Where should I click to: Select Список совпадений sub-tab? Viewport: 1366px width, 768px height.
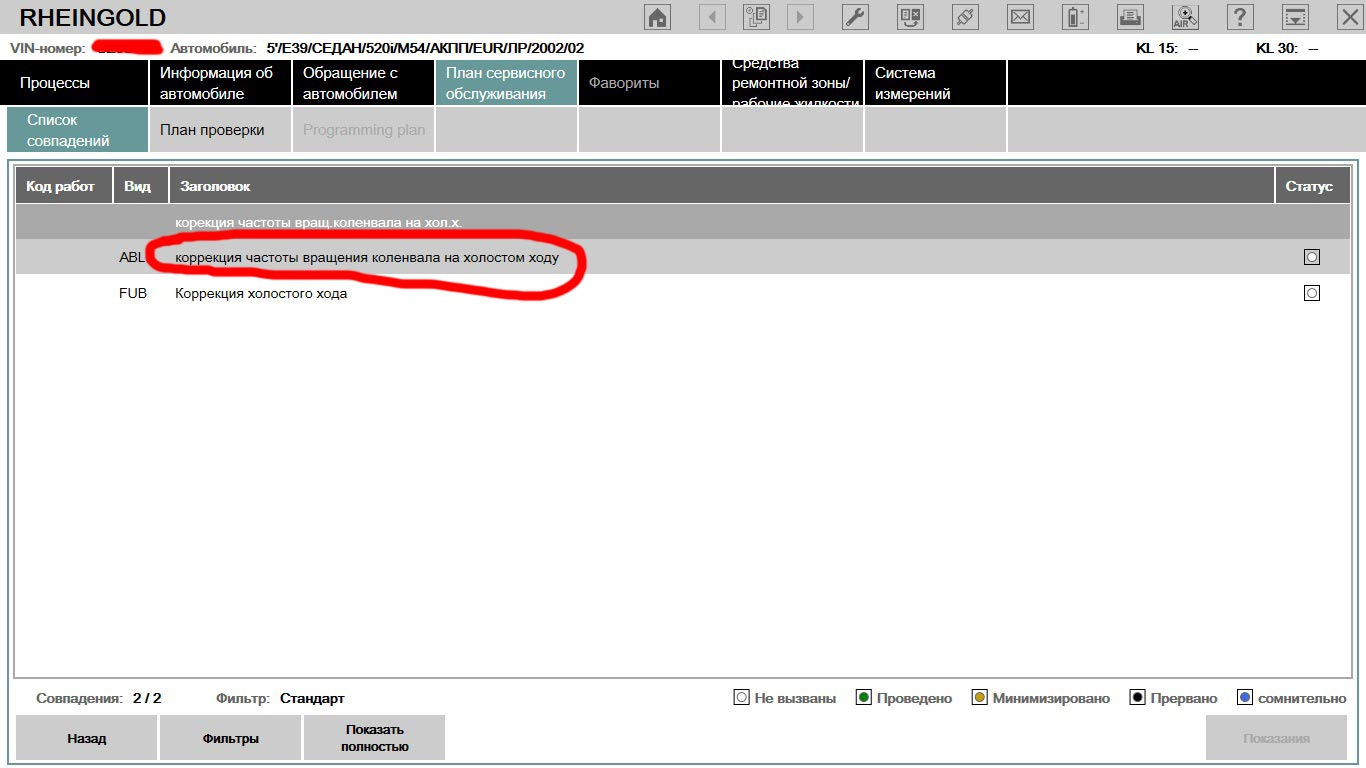click(77, 130)
